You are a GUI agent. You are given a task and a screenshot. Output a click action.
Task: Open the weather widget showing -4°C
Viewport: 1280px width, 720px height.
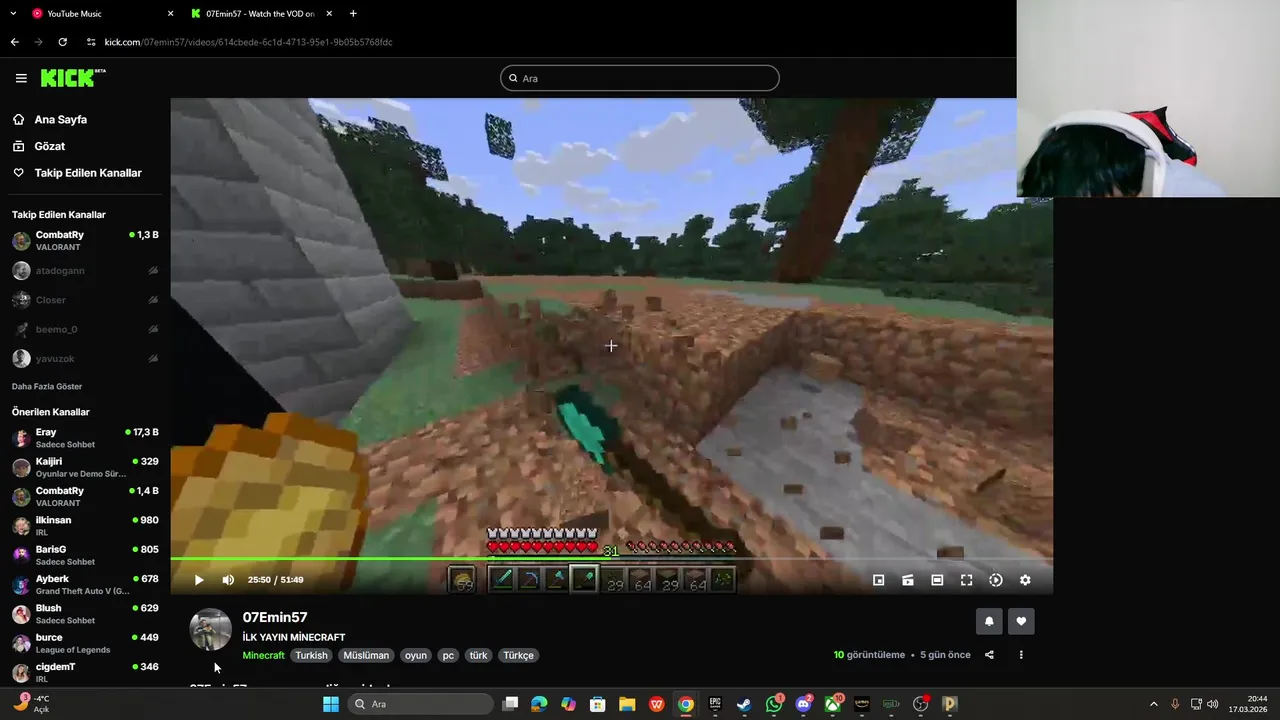point(32,703)
